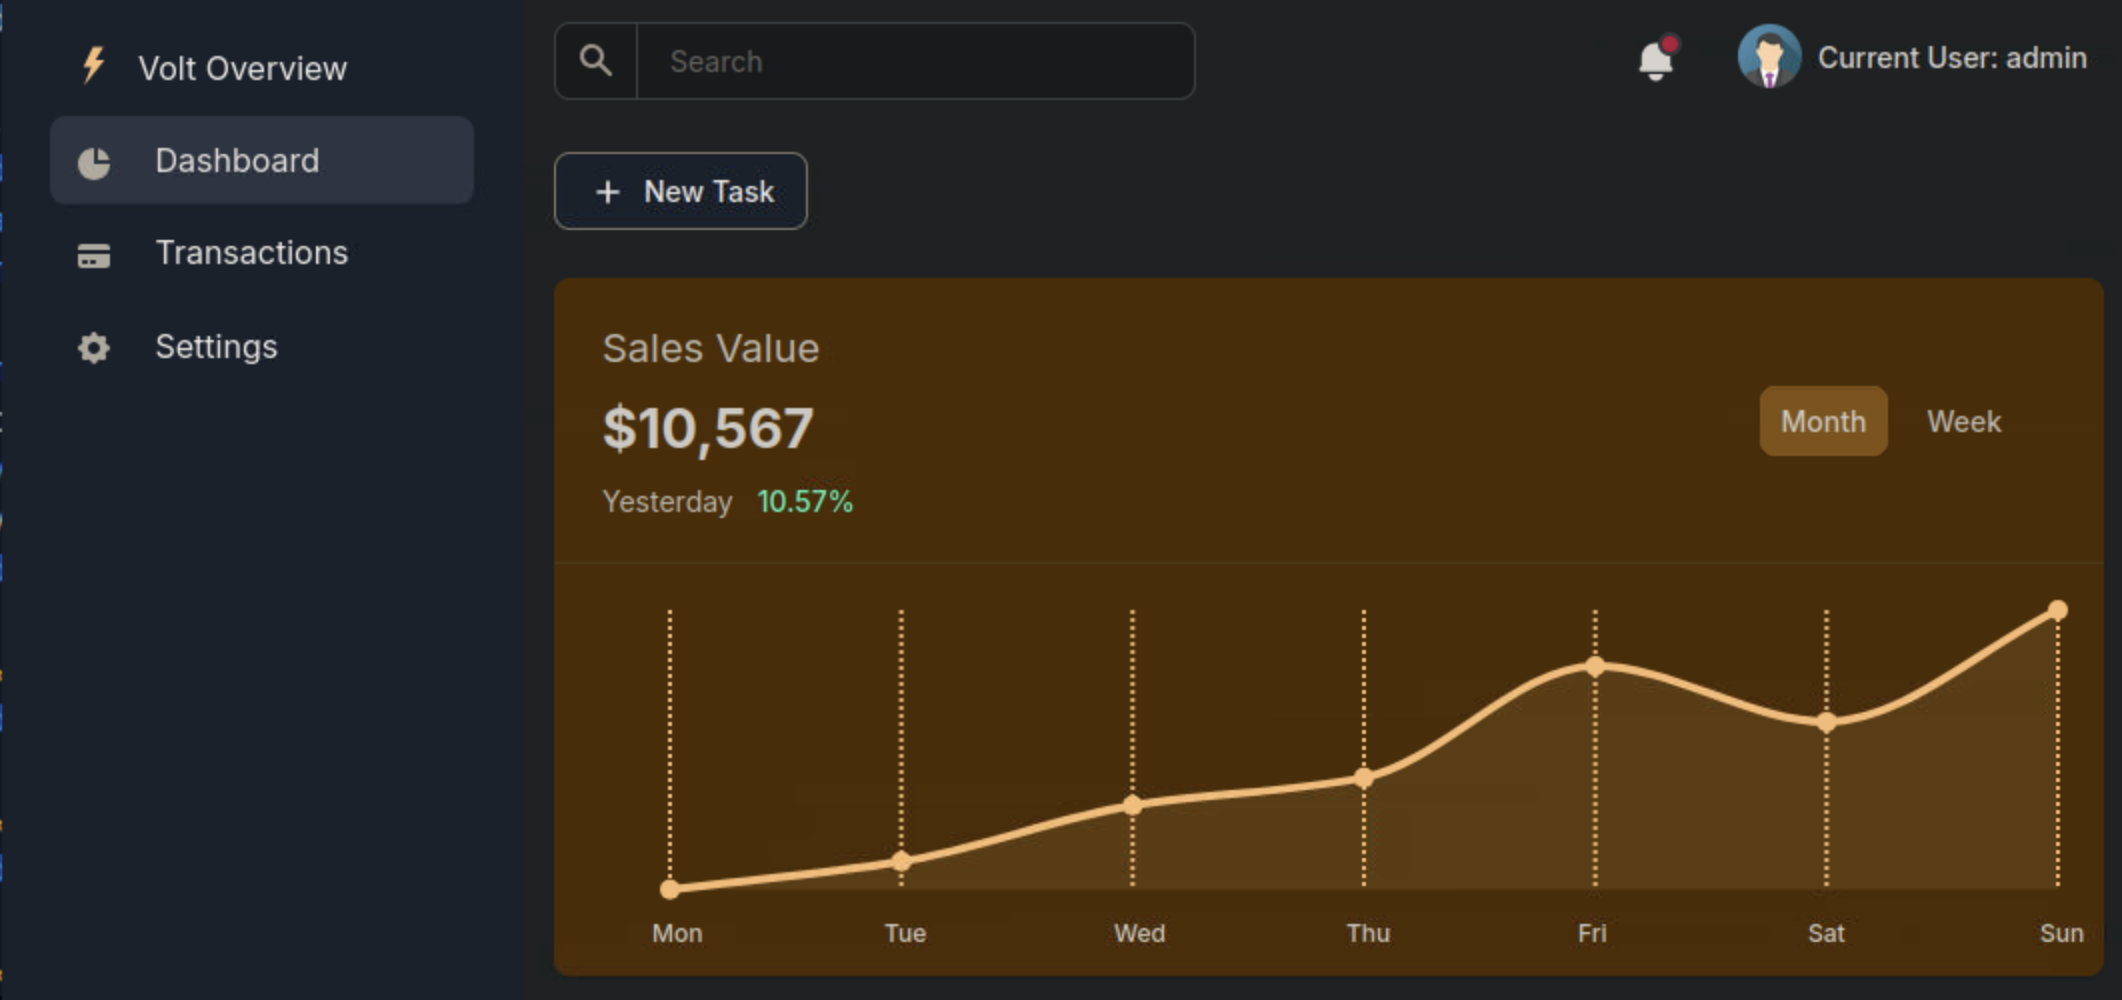Click the Dashboard pie chart icon
The width and height of the screenshot is (2122, 1000).
(94, 162)
